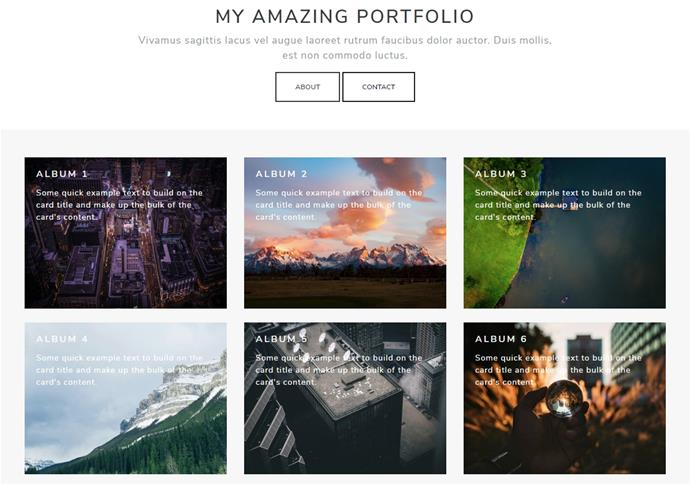690x484 pixels.
Task: Select the ALBUM 3 title text
Action: pos(501,174)
